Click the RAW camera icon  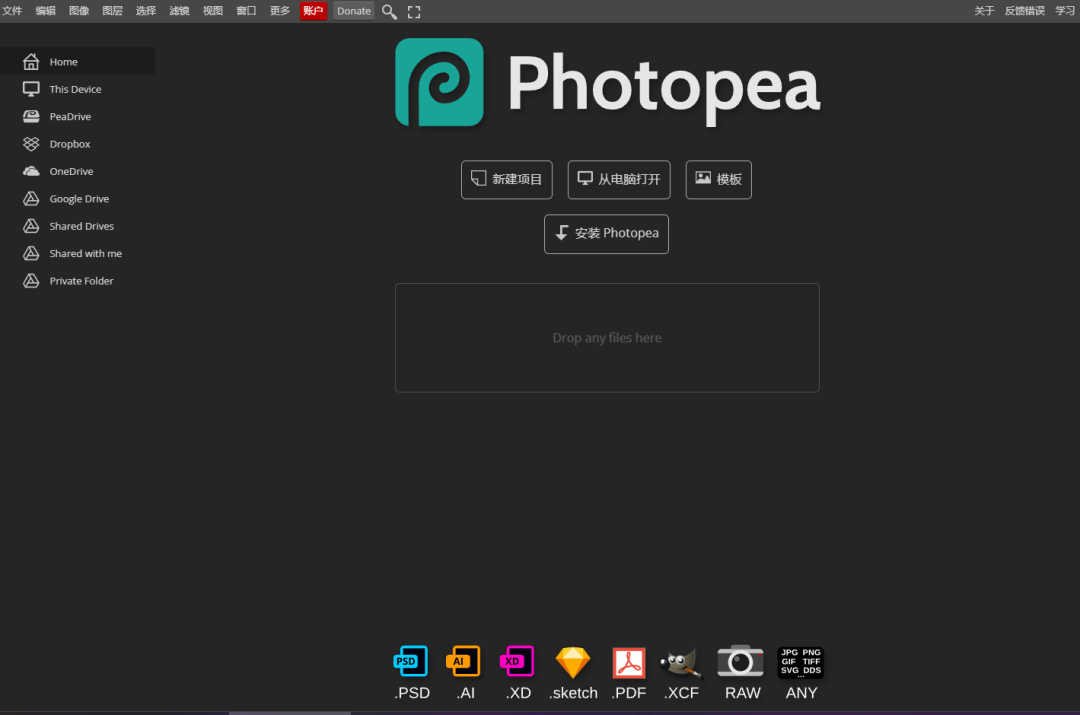(741, 662)
